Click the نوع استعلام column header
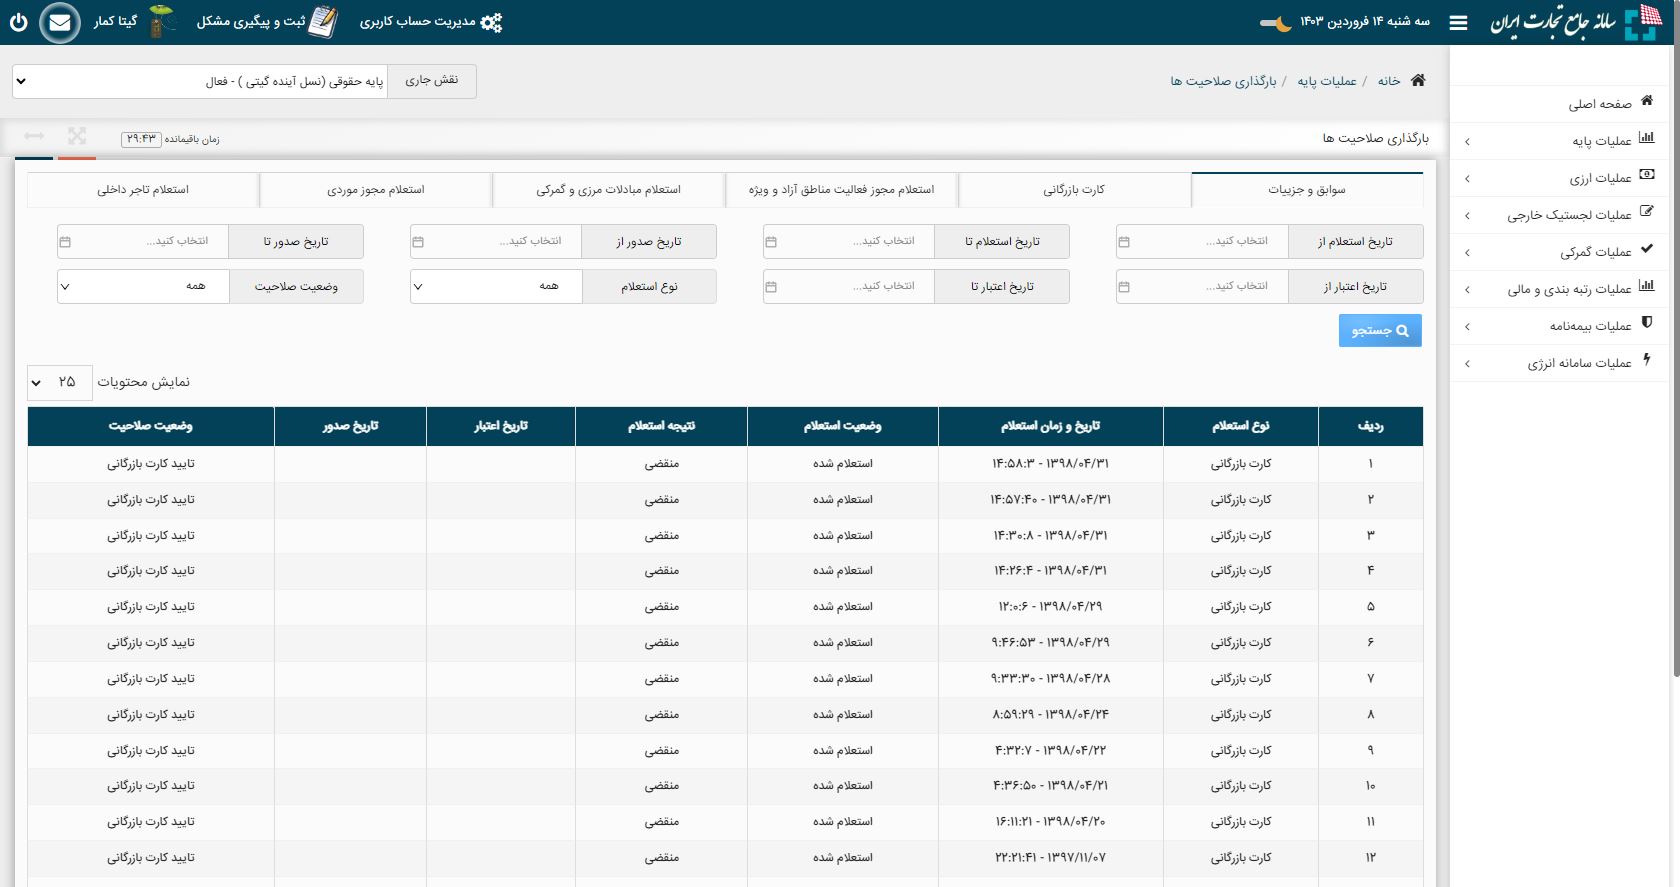This screenshot has height=887, width=1680. click(x=1241, y=426)
